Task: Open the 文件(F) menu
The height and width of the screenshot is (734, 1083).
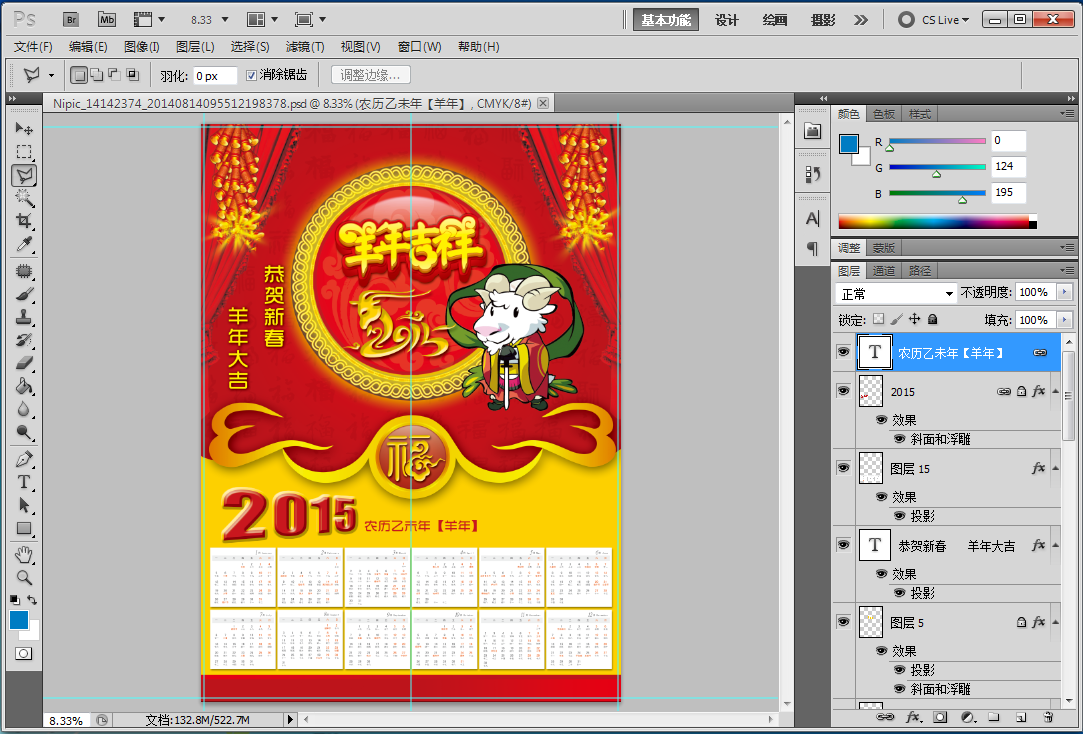Action: click(x=33, y=47)
